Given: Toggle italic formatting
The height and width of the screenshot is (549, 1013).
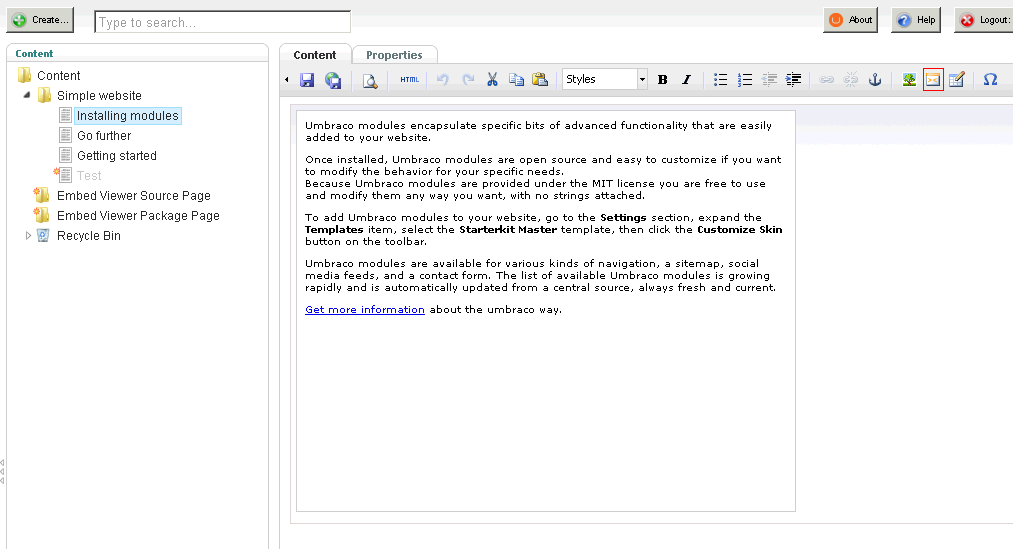Looking at the screenshot, I should point(686,79).
